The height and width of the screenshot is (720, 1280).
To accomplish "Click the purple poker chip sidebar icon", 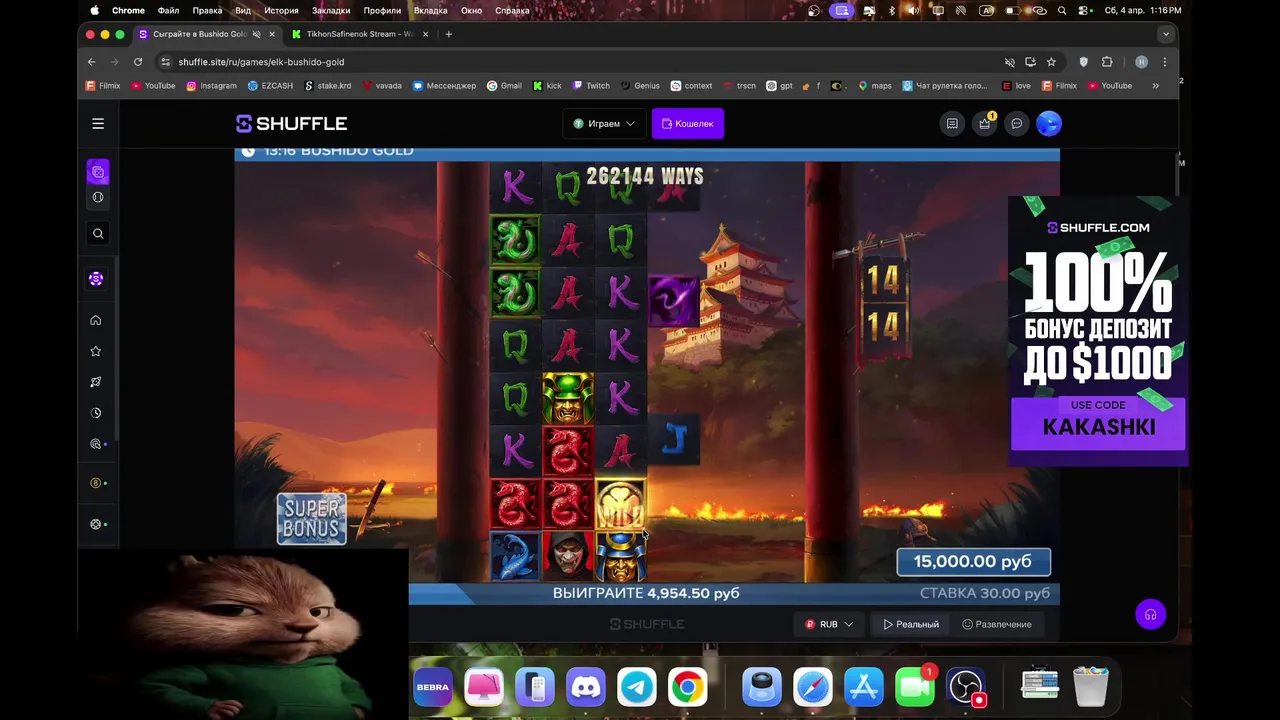I will pyautogui.click(x=96, y=279).
